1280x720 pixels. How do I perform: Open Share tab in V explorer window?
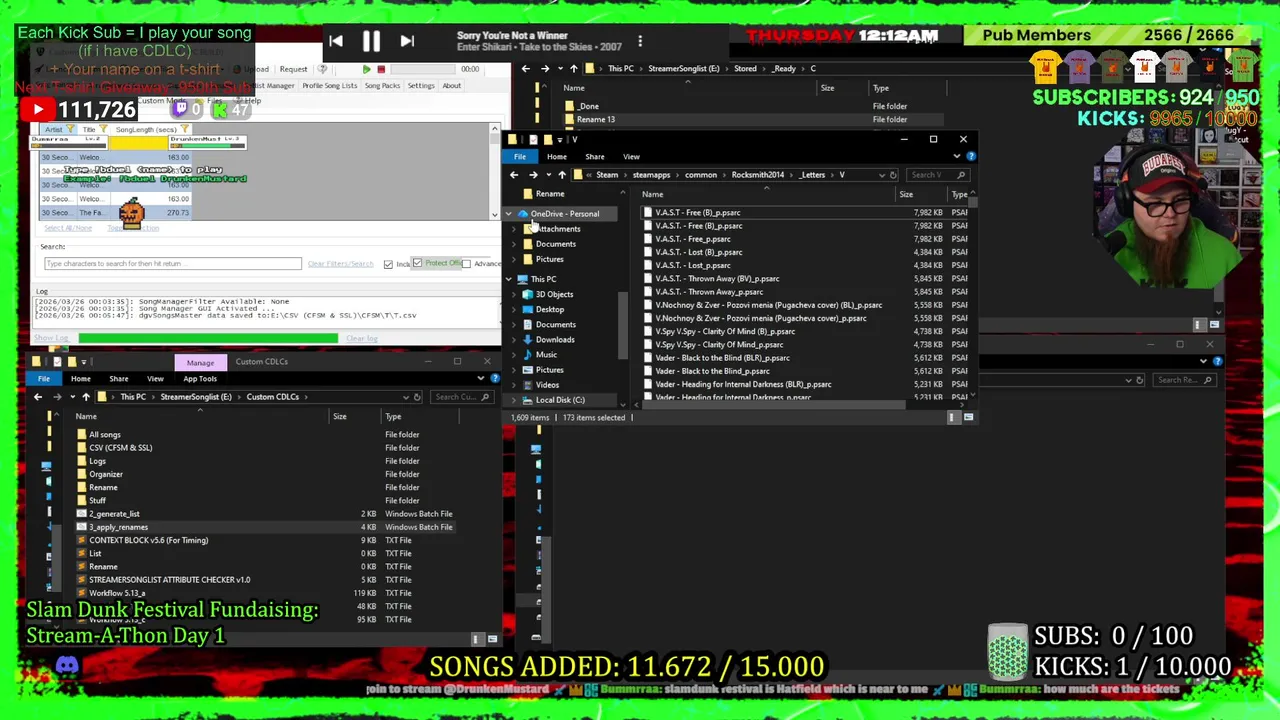point(594,156)
